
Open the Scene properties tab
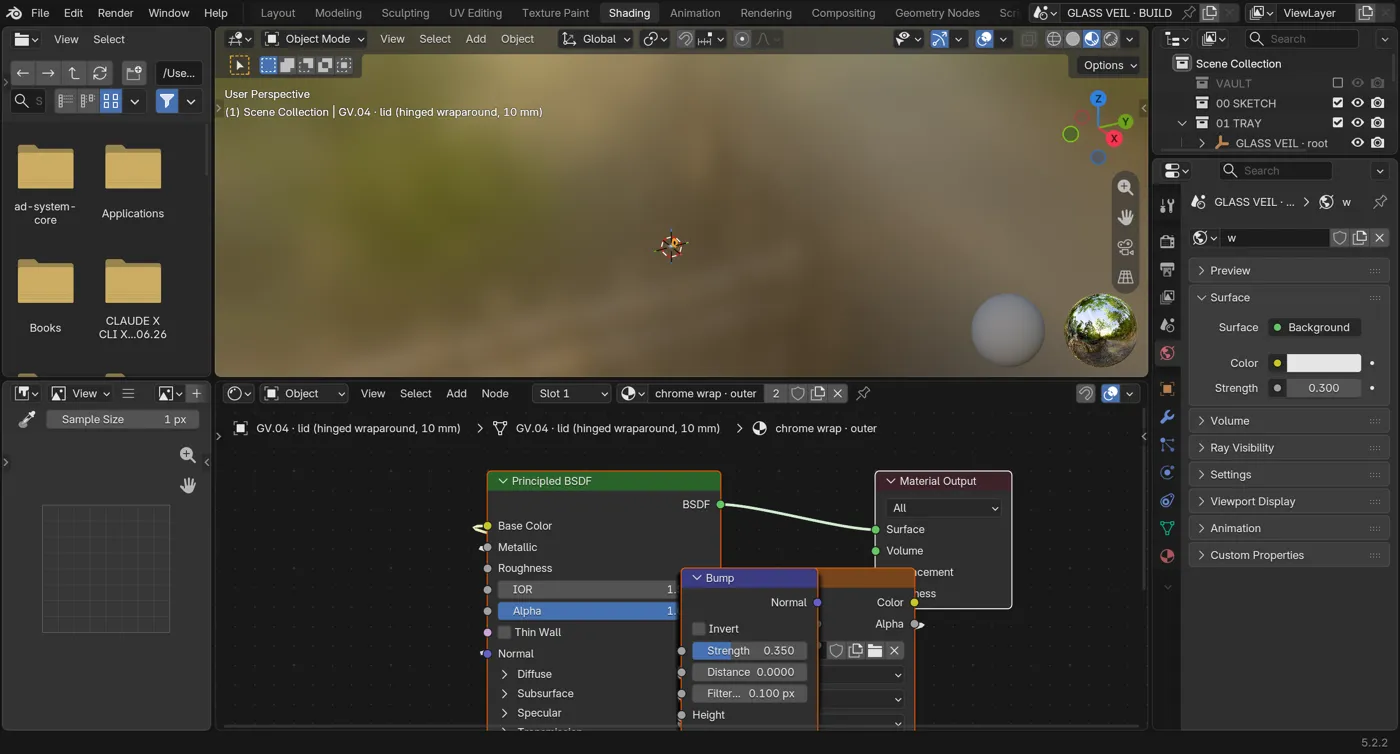1167,325
